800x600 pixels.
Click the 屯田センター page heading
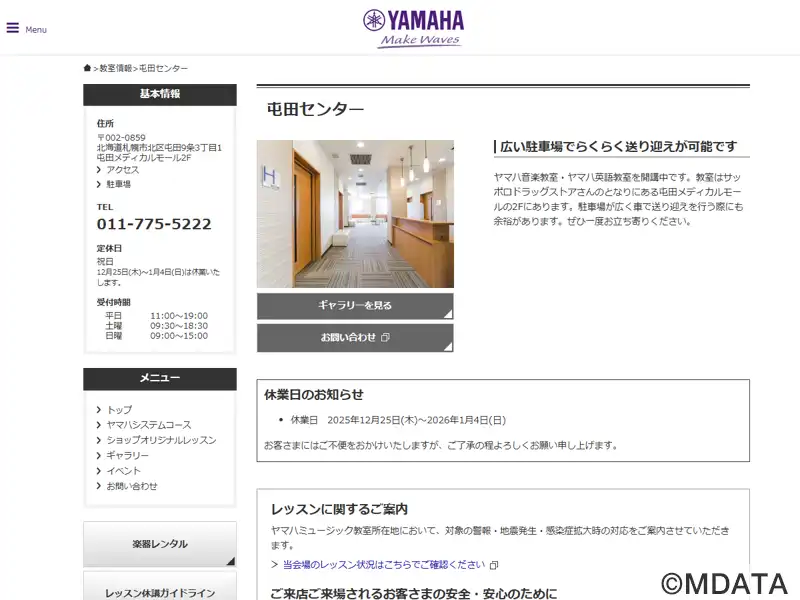pyautogui.click(x=315, y=109)
